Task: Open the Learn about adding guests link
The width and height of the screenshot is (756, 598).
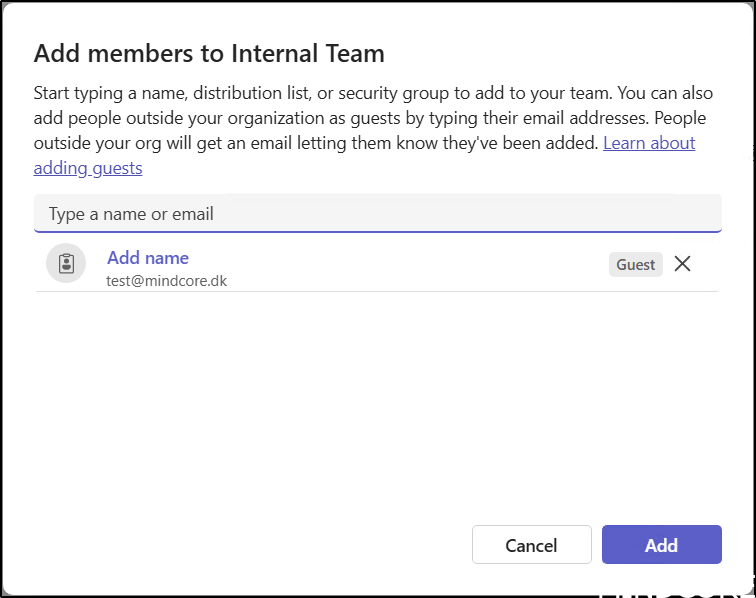Action: (649, 143)
